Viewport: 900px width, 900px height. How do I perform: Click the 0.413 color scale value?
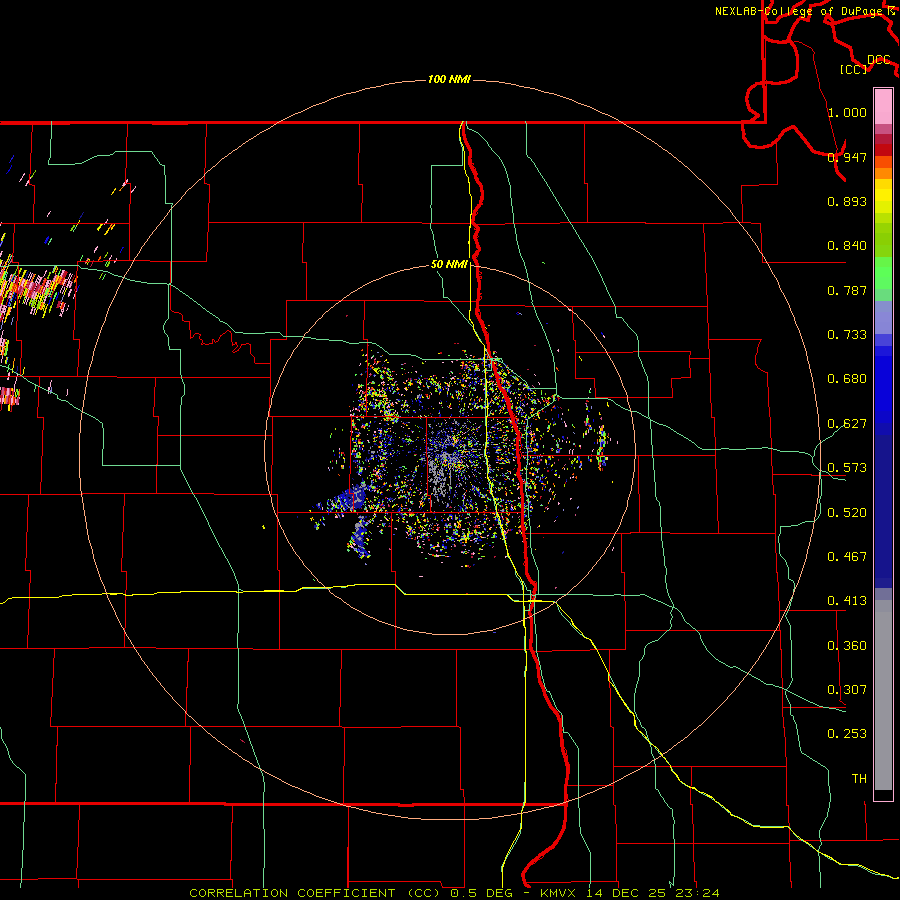pos(847,601)
